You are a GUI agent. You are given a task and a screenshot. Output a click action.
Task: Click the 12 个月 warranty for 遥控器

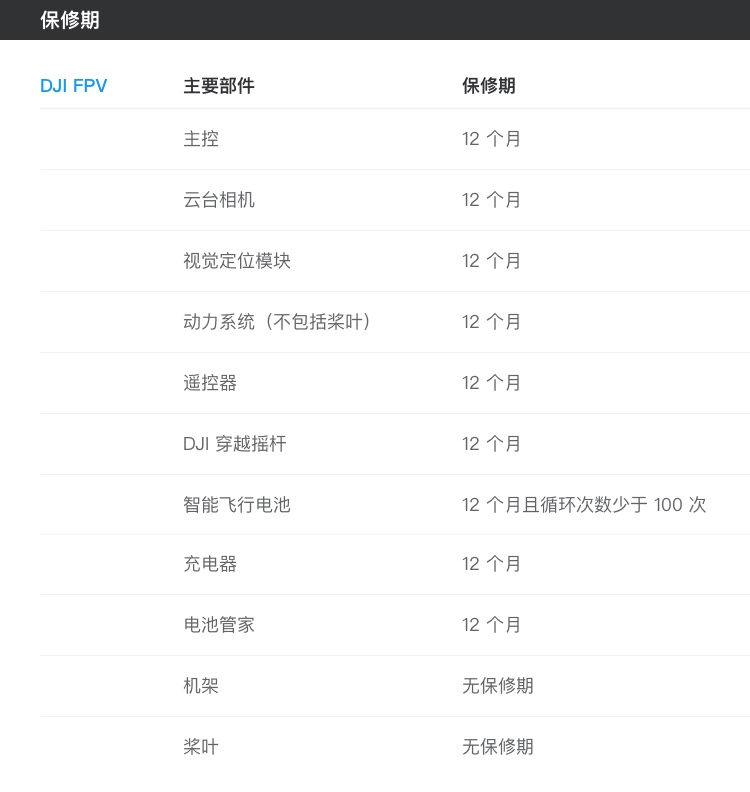pos(491,383)
